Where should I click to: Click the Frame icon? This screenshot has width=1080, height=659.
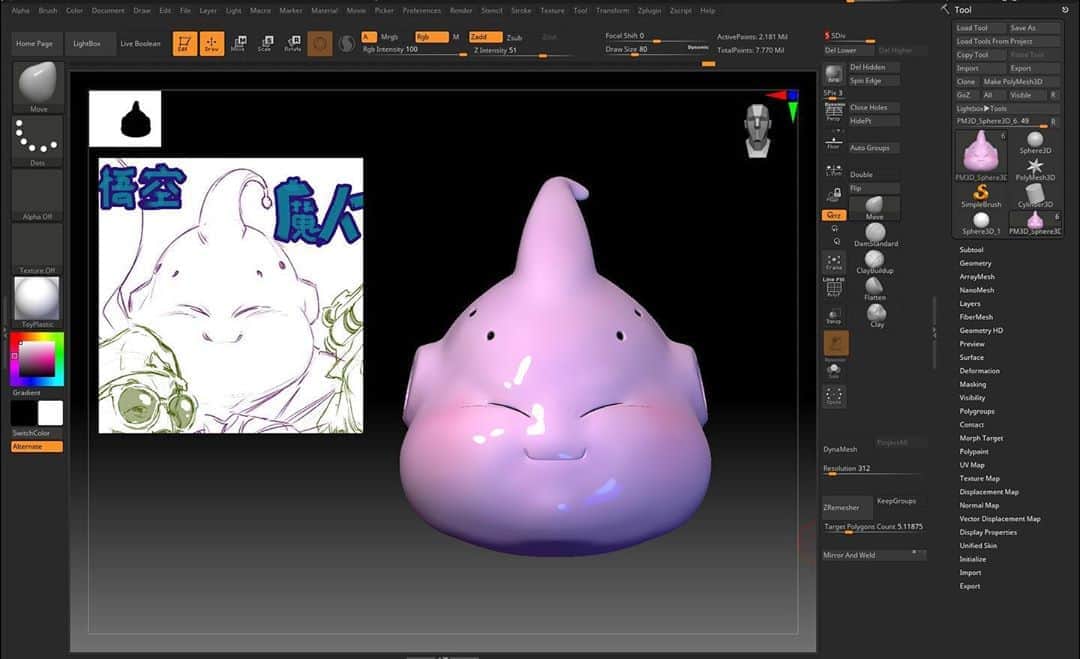point(833,262)
